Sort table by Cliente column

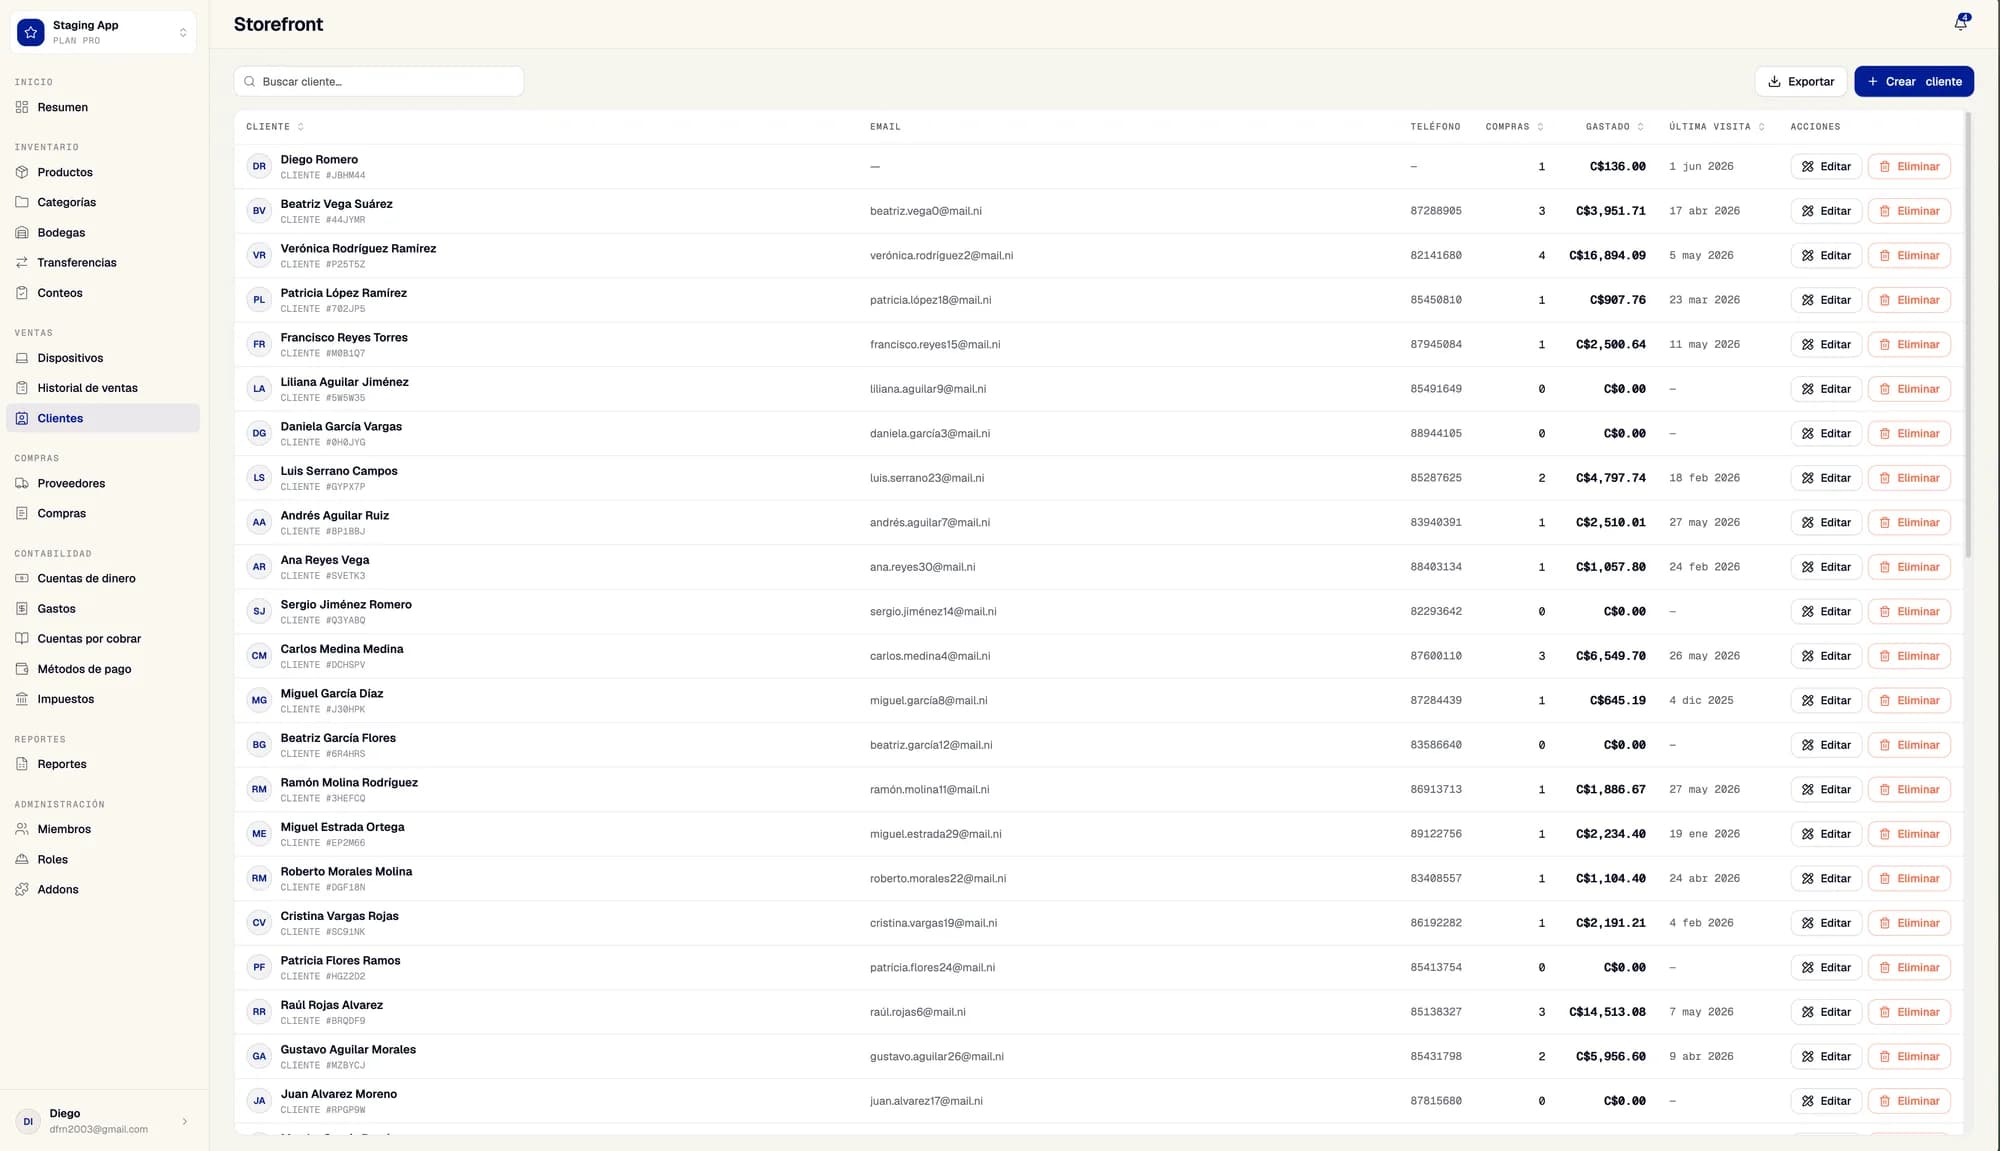point(275,127)
